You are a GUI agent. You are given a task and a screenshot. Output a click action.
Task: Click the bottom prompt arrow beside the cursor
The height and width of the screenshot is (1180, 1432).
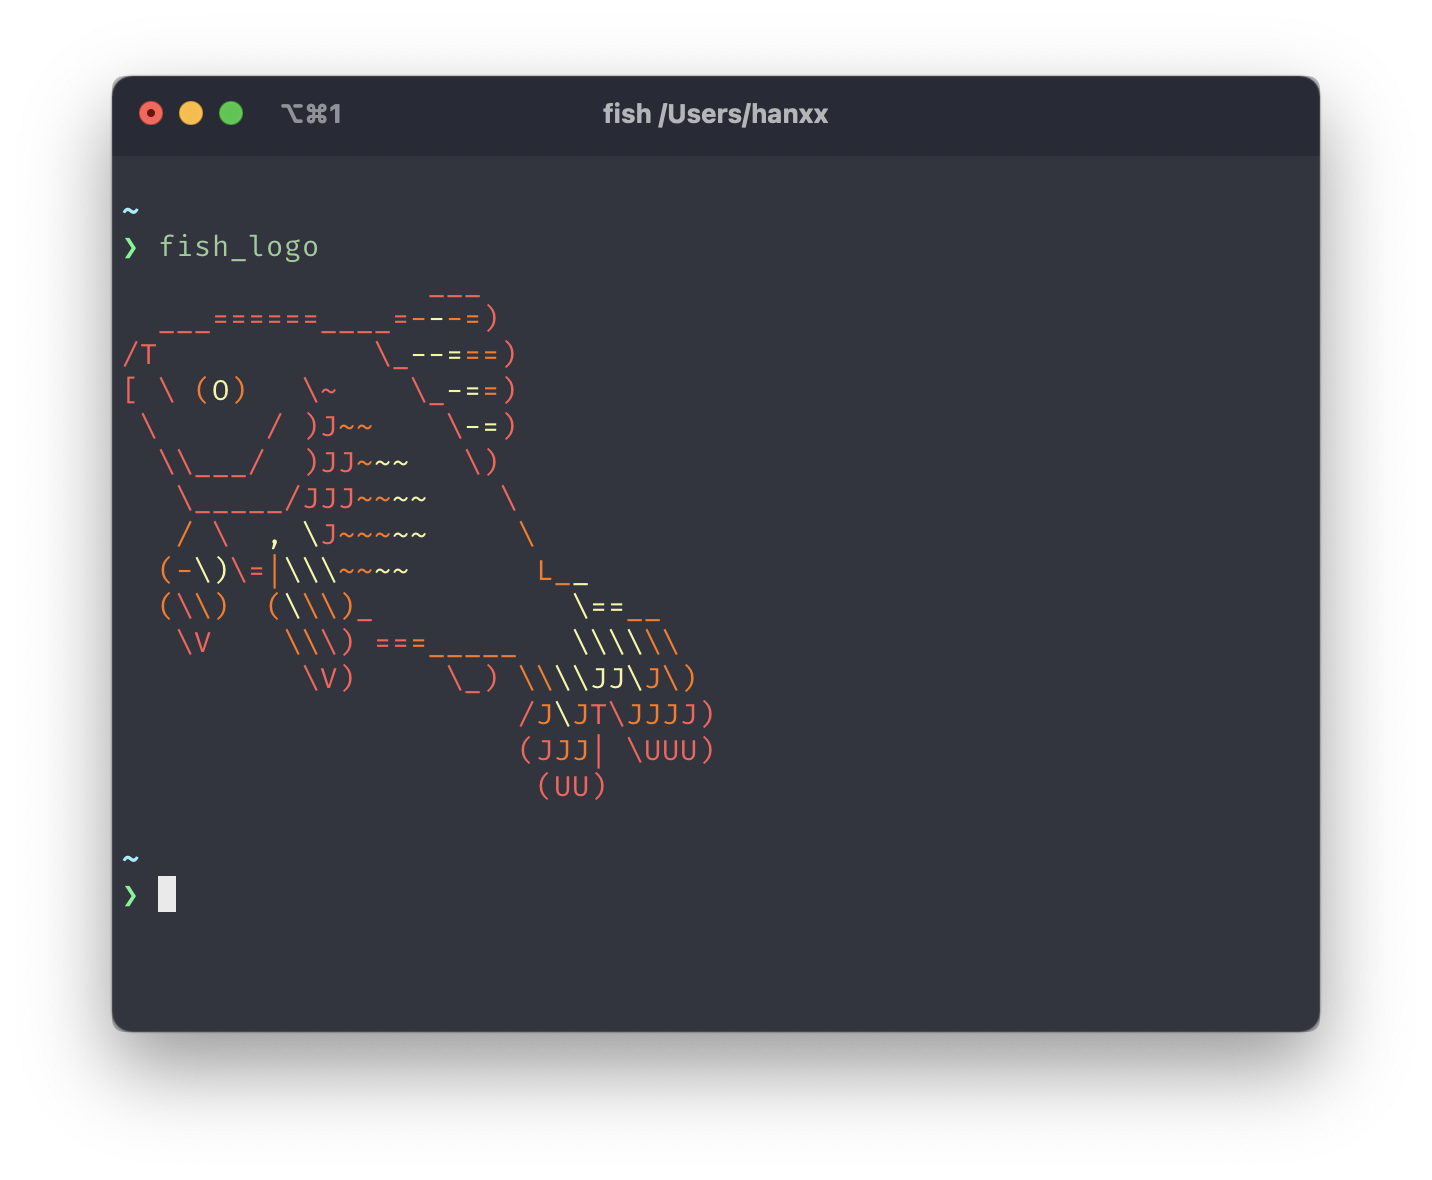tap(131, 895)
